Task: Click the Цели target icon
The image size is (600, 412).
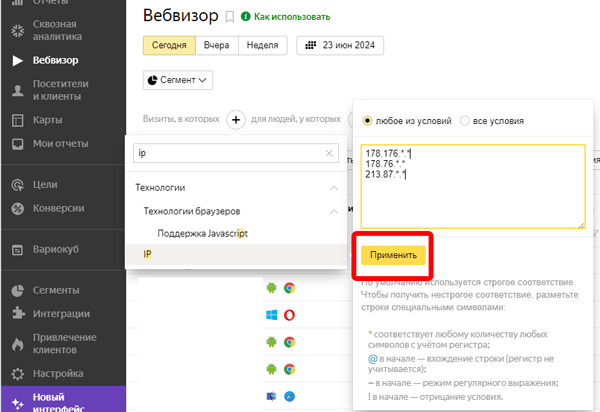Action: point(18,185)
